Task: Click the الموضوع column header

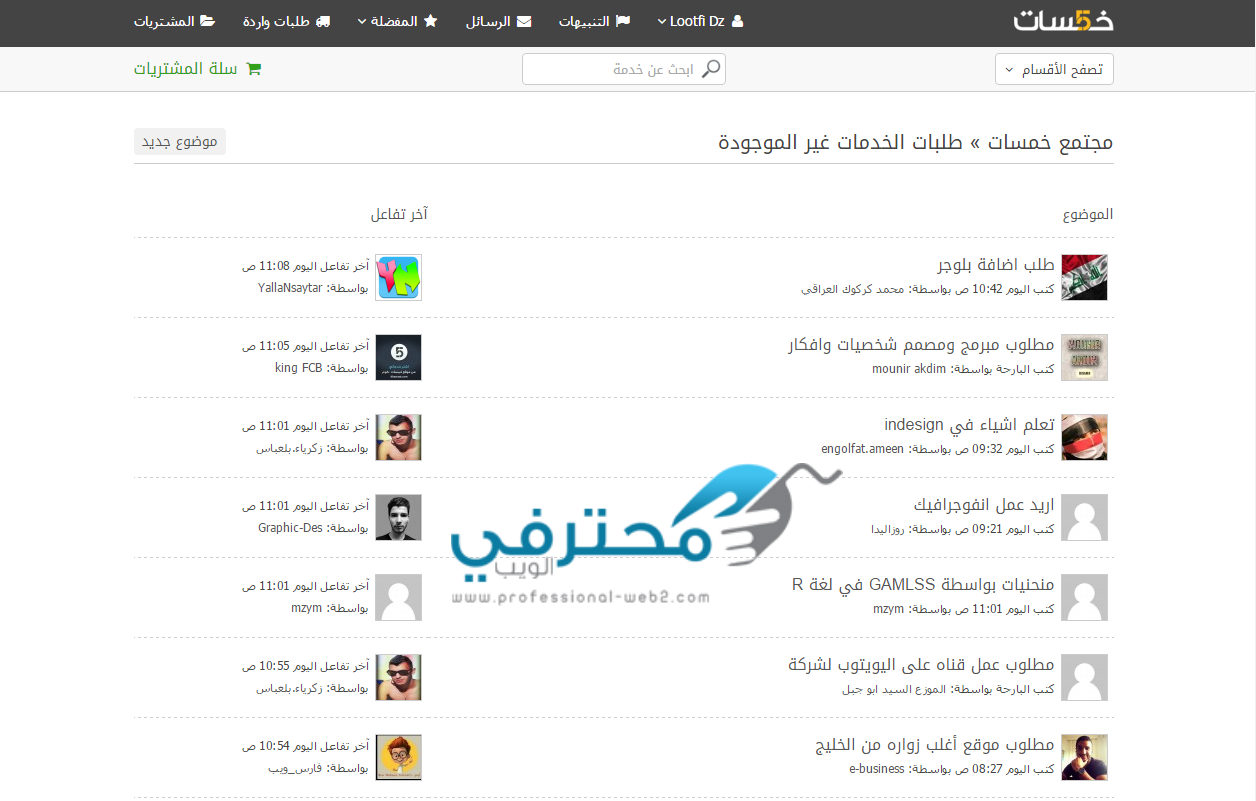Action: (x=1088, y=214)
